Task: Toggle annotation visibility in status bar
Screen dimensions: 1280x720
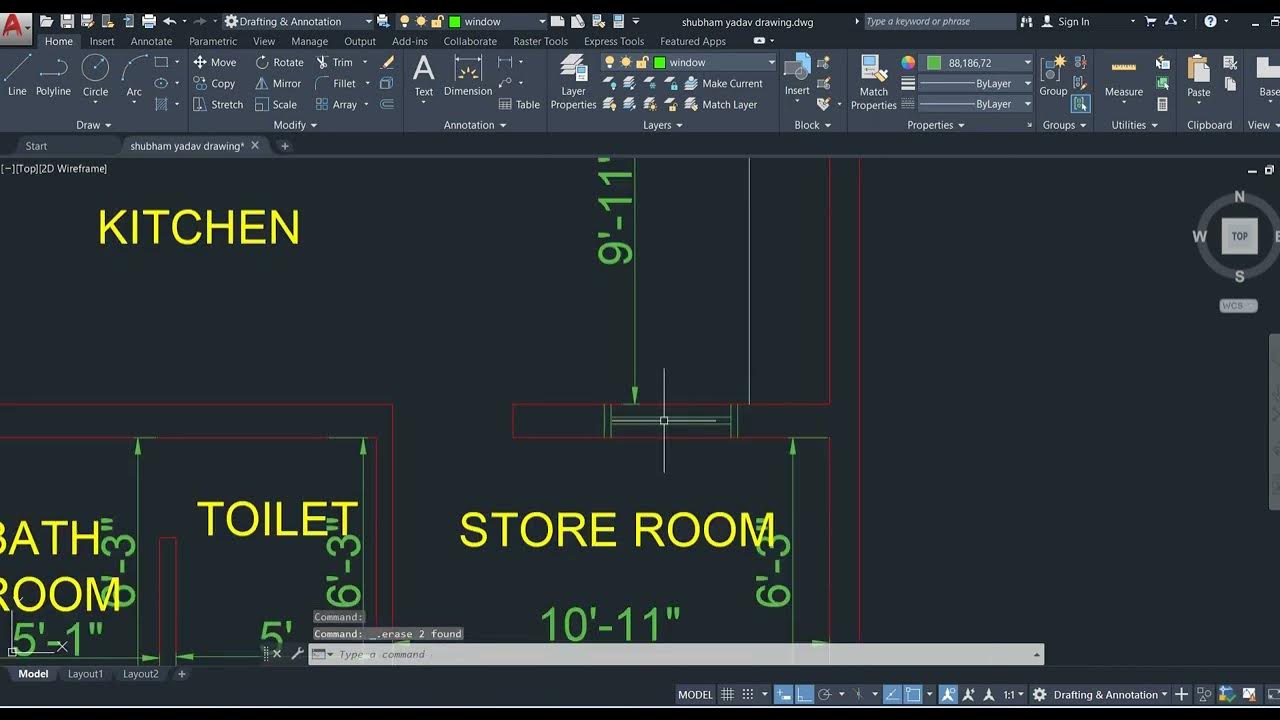Action: pos(948,694)
